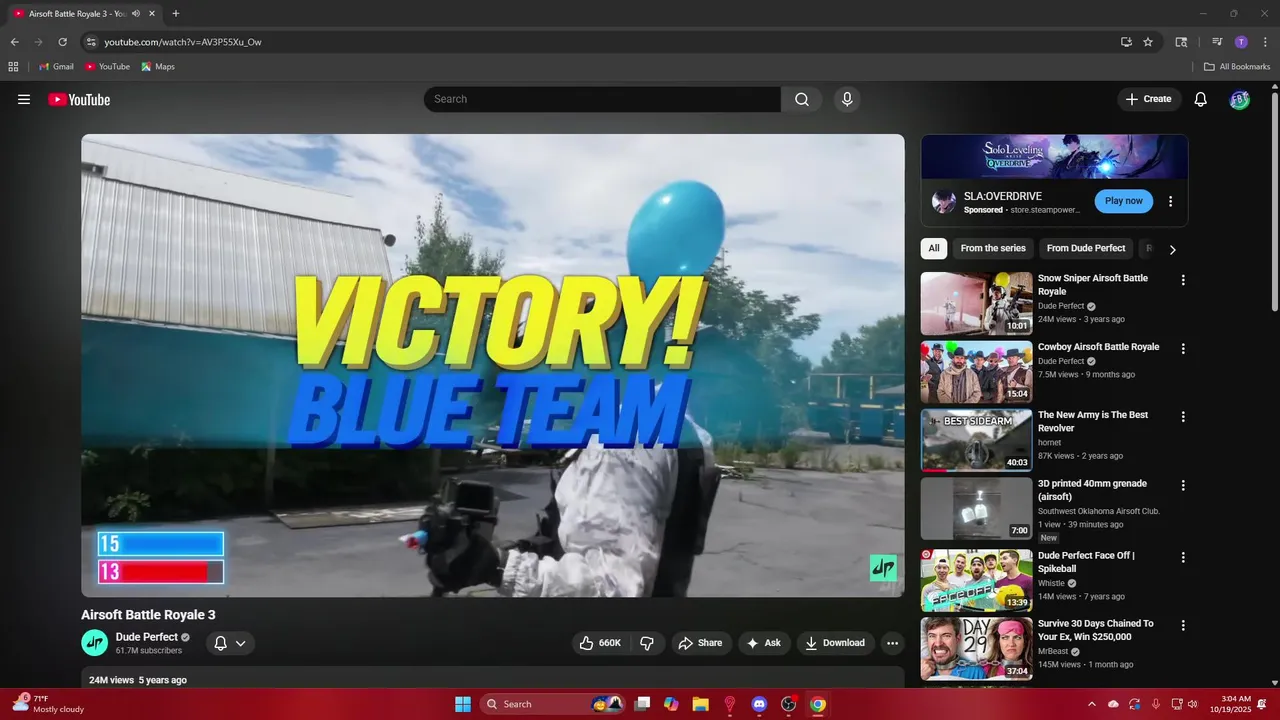Open the Dude Perfect channel avatar

pyautogui.click(x=94, y=643)
